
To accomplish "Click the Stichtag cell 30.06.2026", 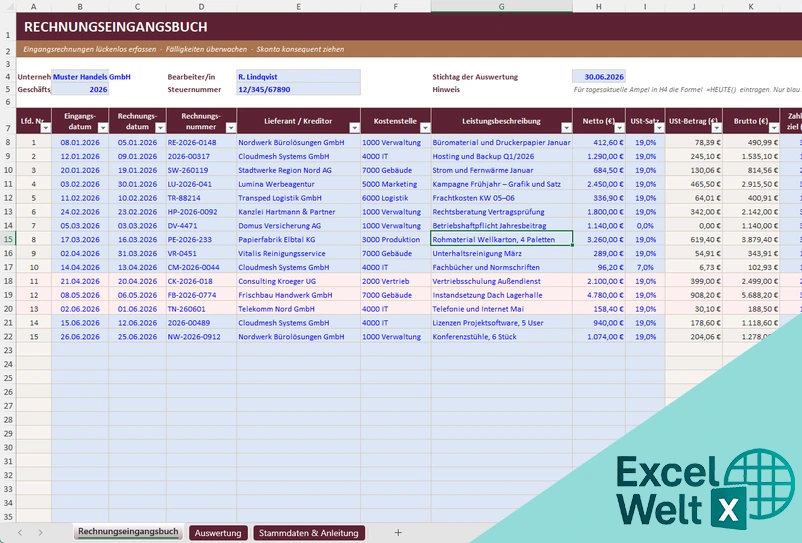I will tap(598, 77).
